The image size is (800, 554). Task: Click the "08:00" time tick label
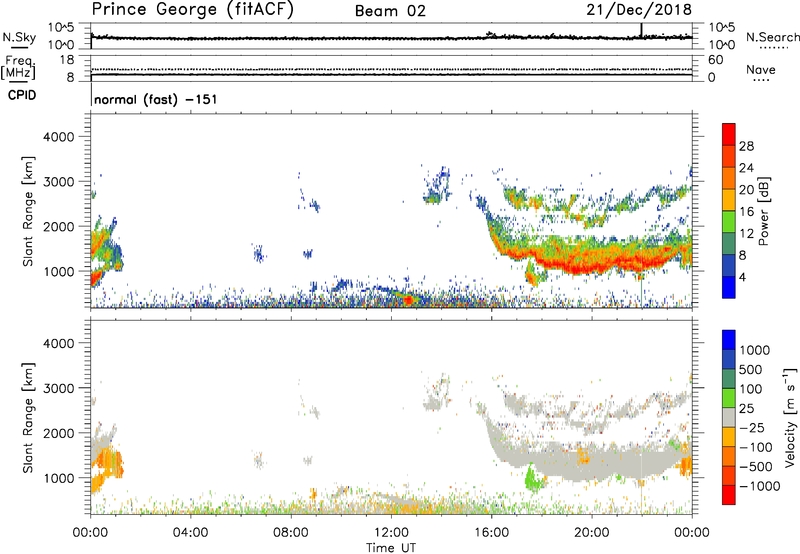click(291, 533)
